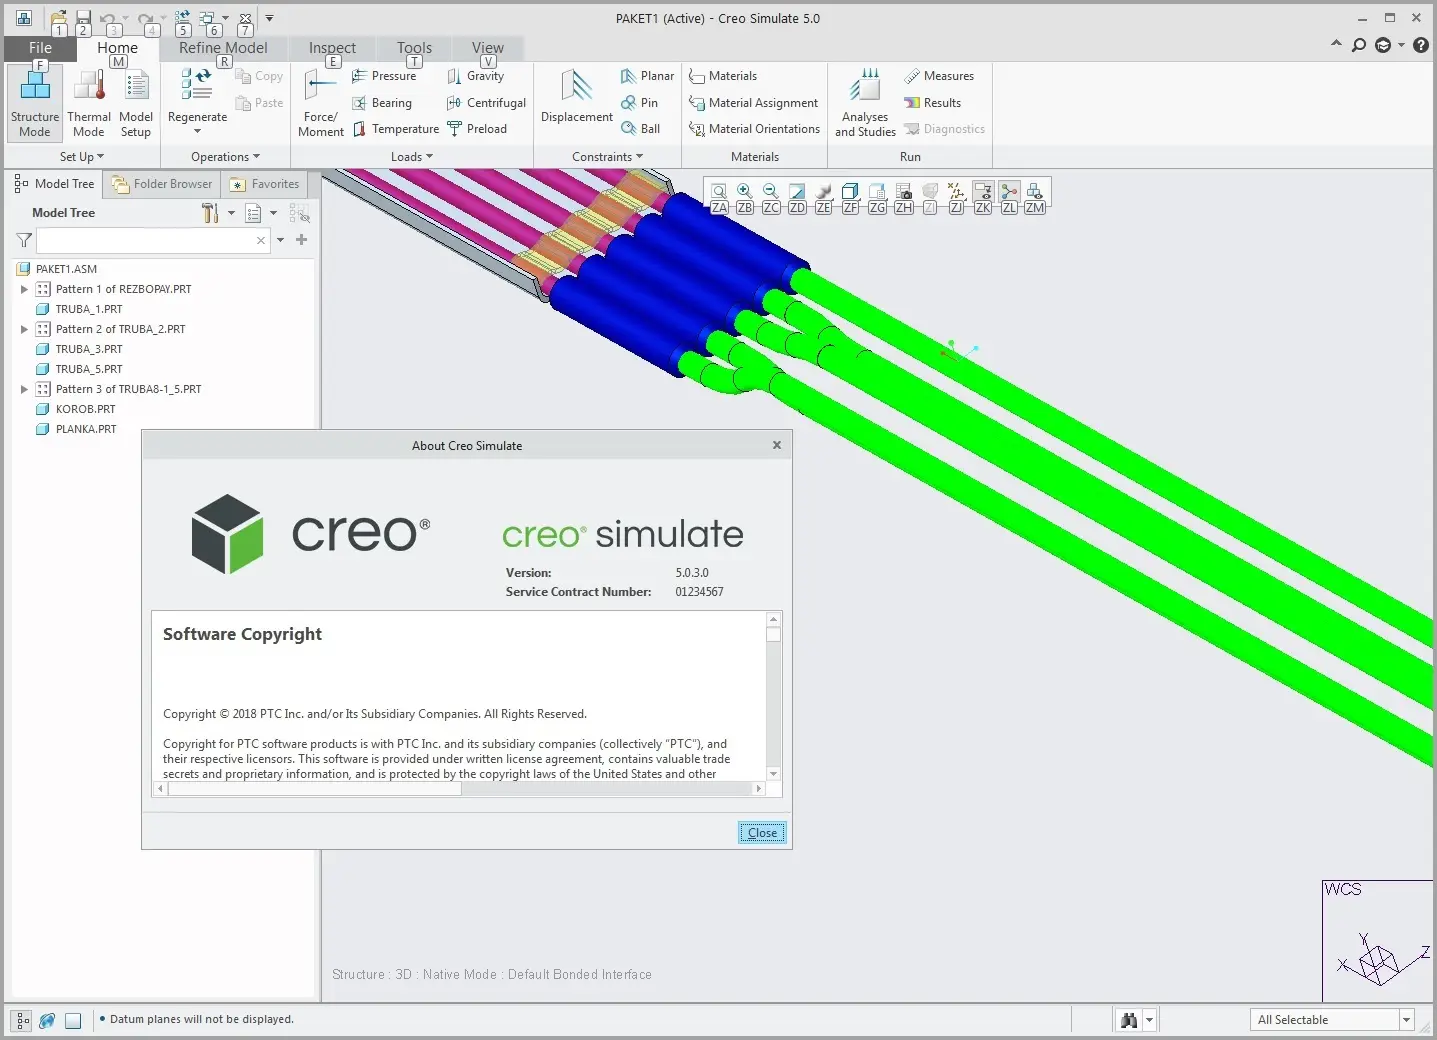Click the Model Tree settings tool icon
Image resolution: width=1437 pixels, height=1040 pixels.
(210, 213)
